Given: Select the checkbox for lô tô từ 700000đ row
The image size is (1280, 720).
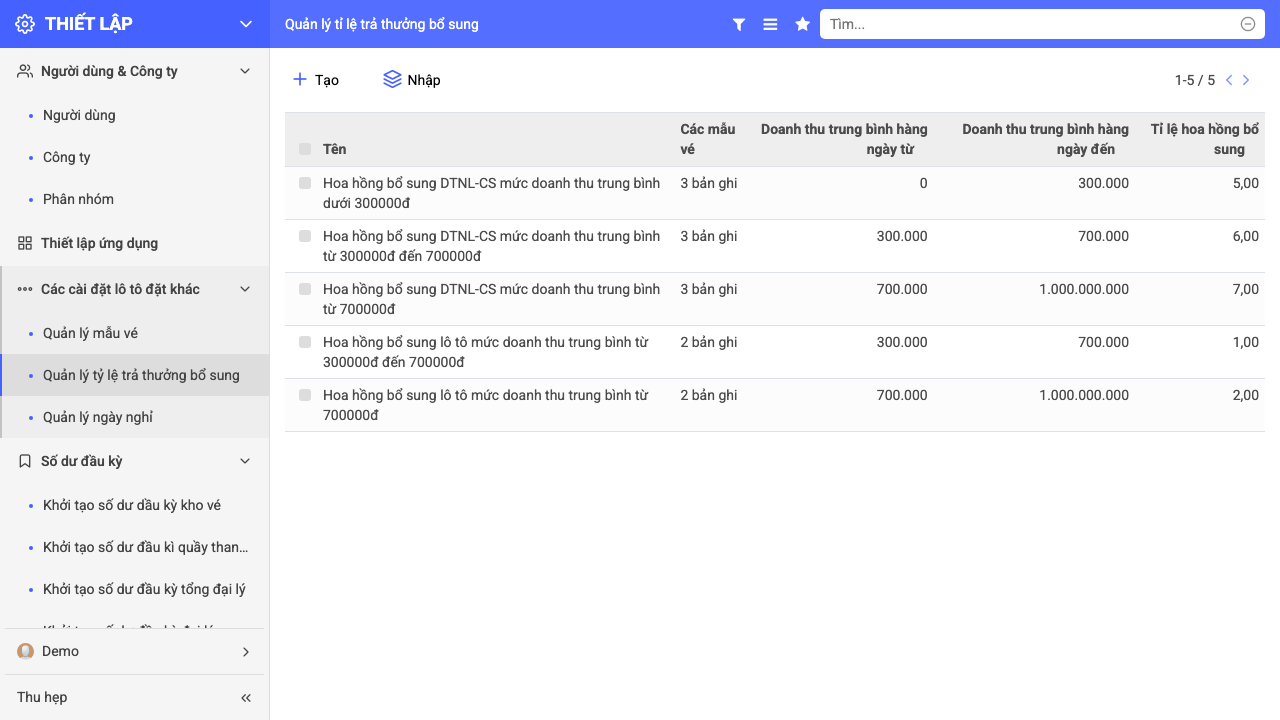Looking at the screenshot, I should pyautogui.click(x=305, y=395).
